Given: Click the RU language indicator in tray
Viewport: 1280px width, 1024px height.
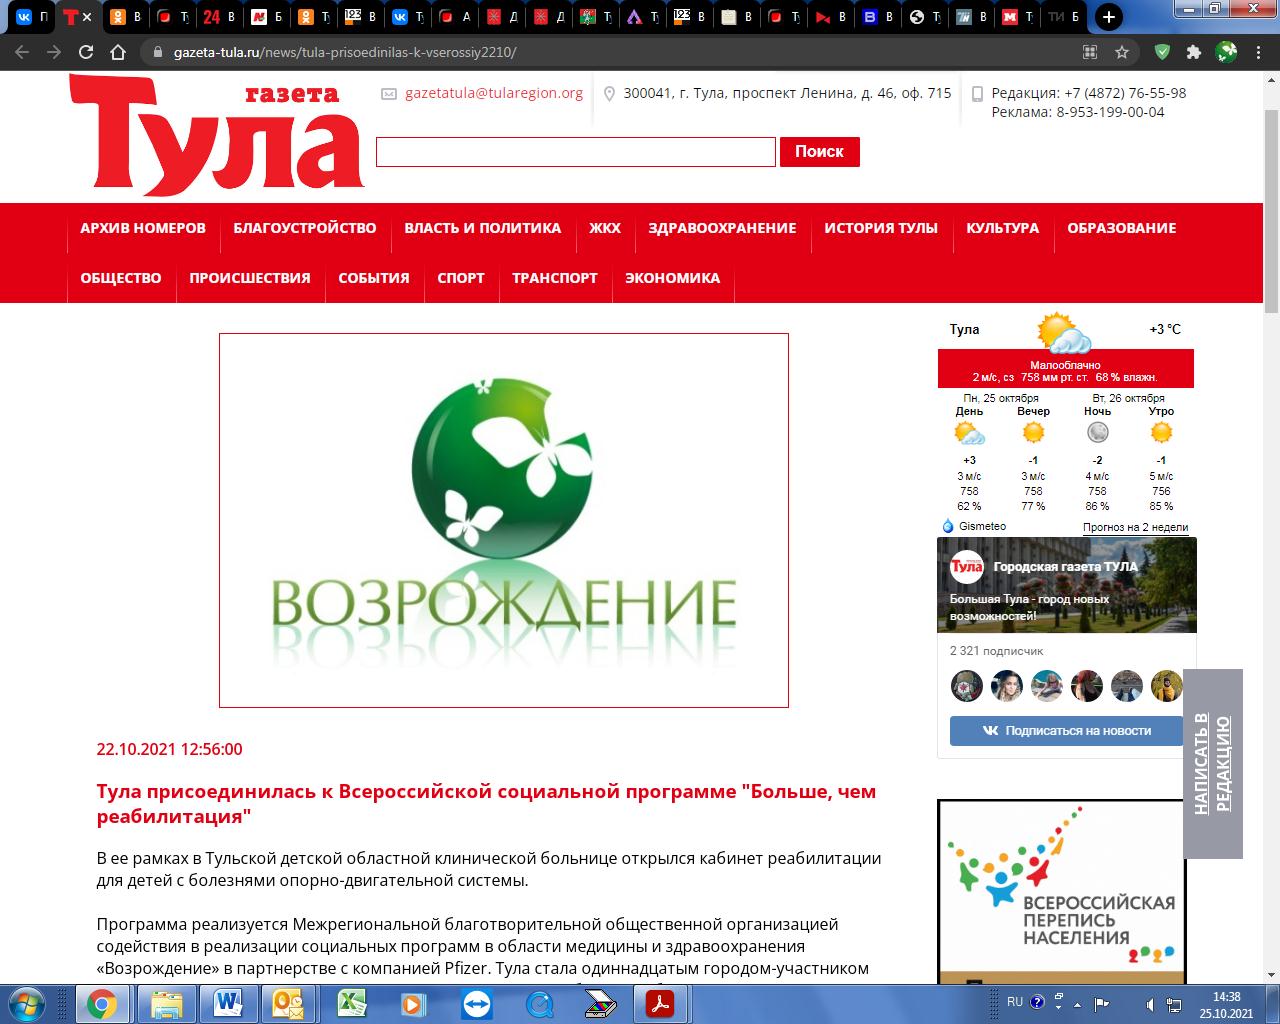Looking at the screenshot, I should point(1015,1002).
